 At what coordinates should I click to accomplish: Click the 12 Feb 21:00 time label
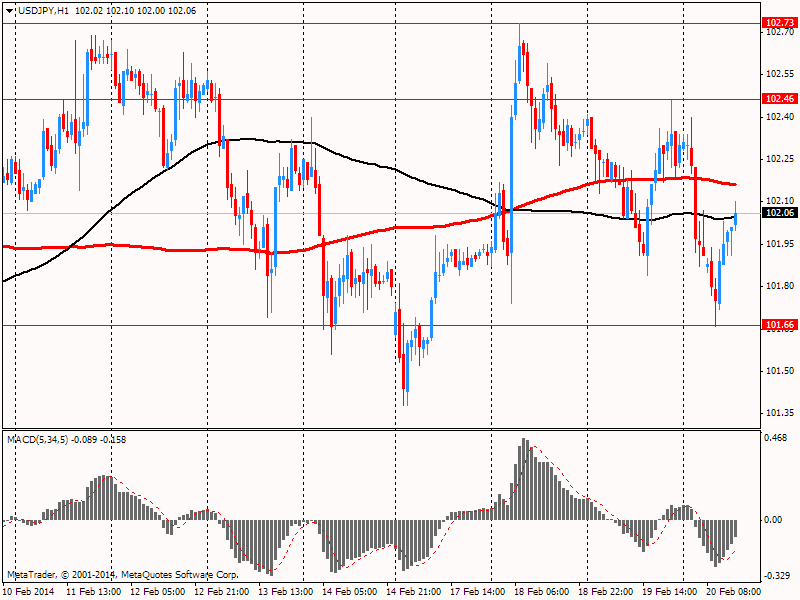pos(222,591)
